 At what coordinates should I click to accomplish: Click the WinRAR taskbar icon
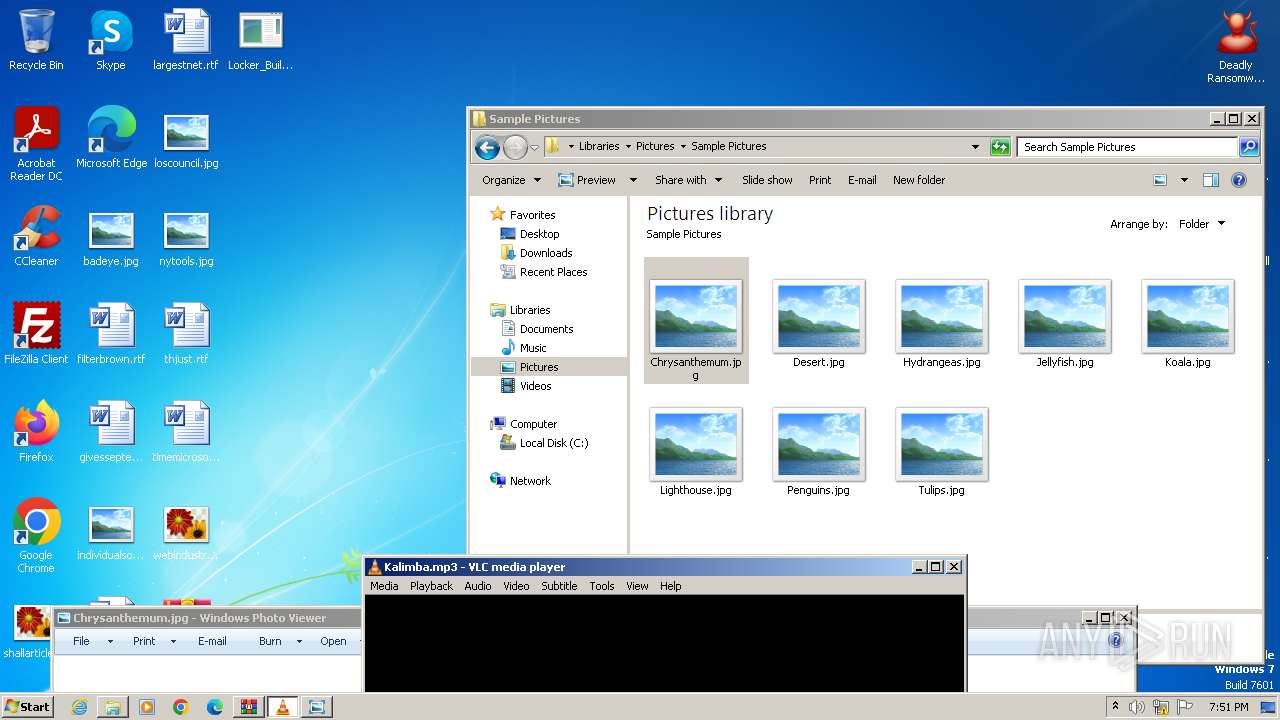pos(248,707)
